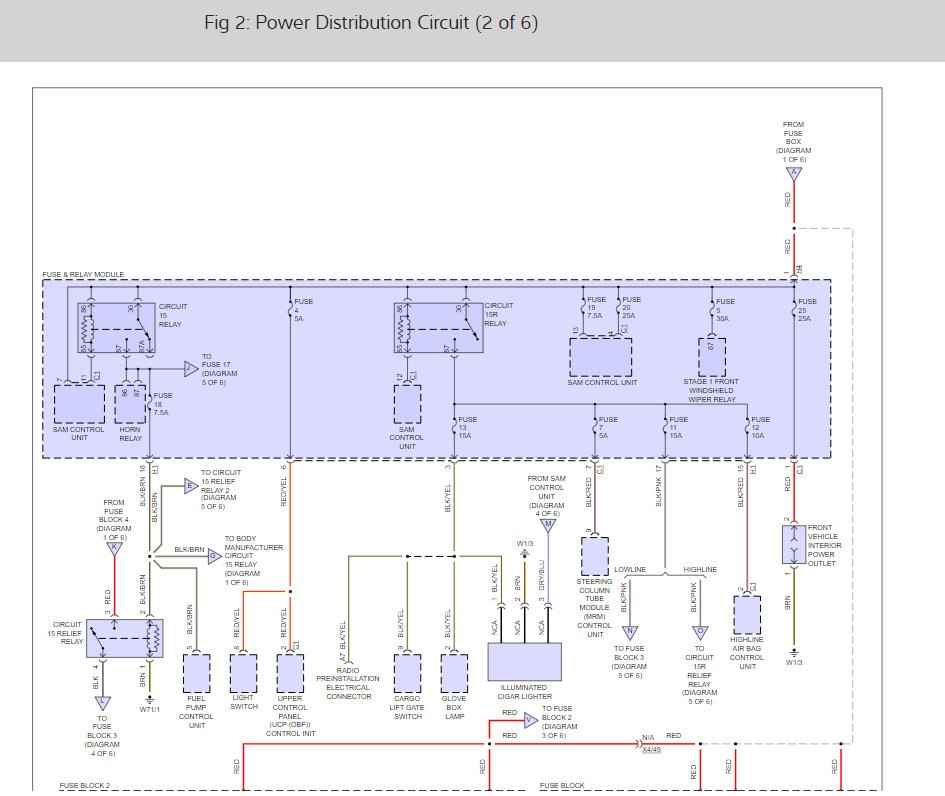Click connector E to Circuit 15 Relief Relay 2
Screen dimensions: 945x796
pyautogui.click(x=190, y=486)
